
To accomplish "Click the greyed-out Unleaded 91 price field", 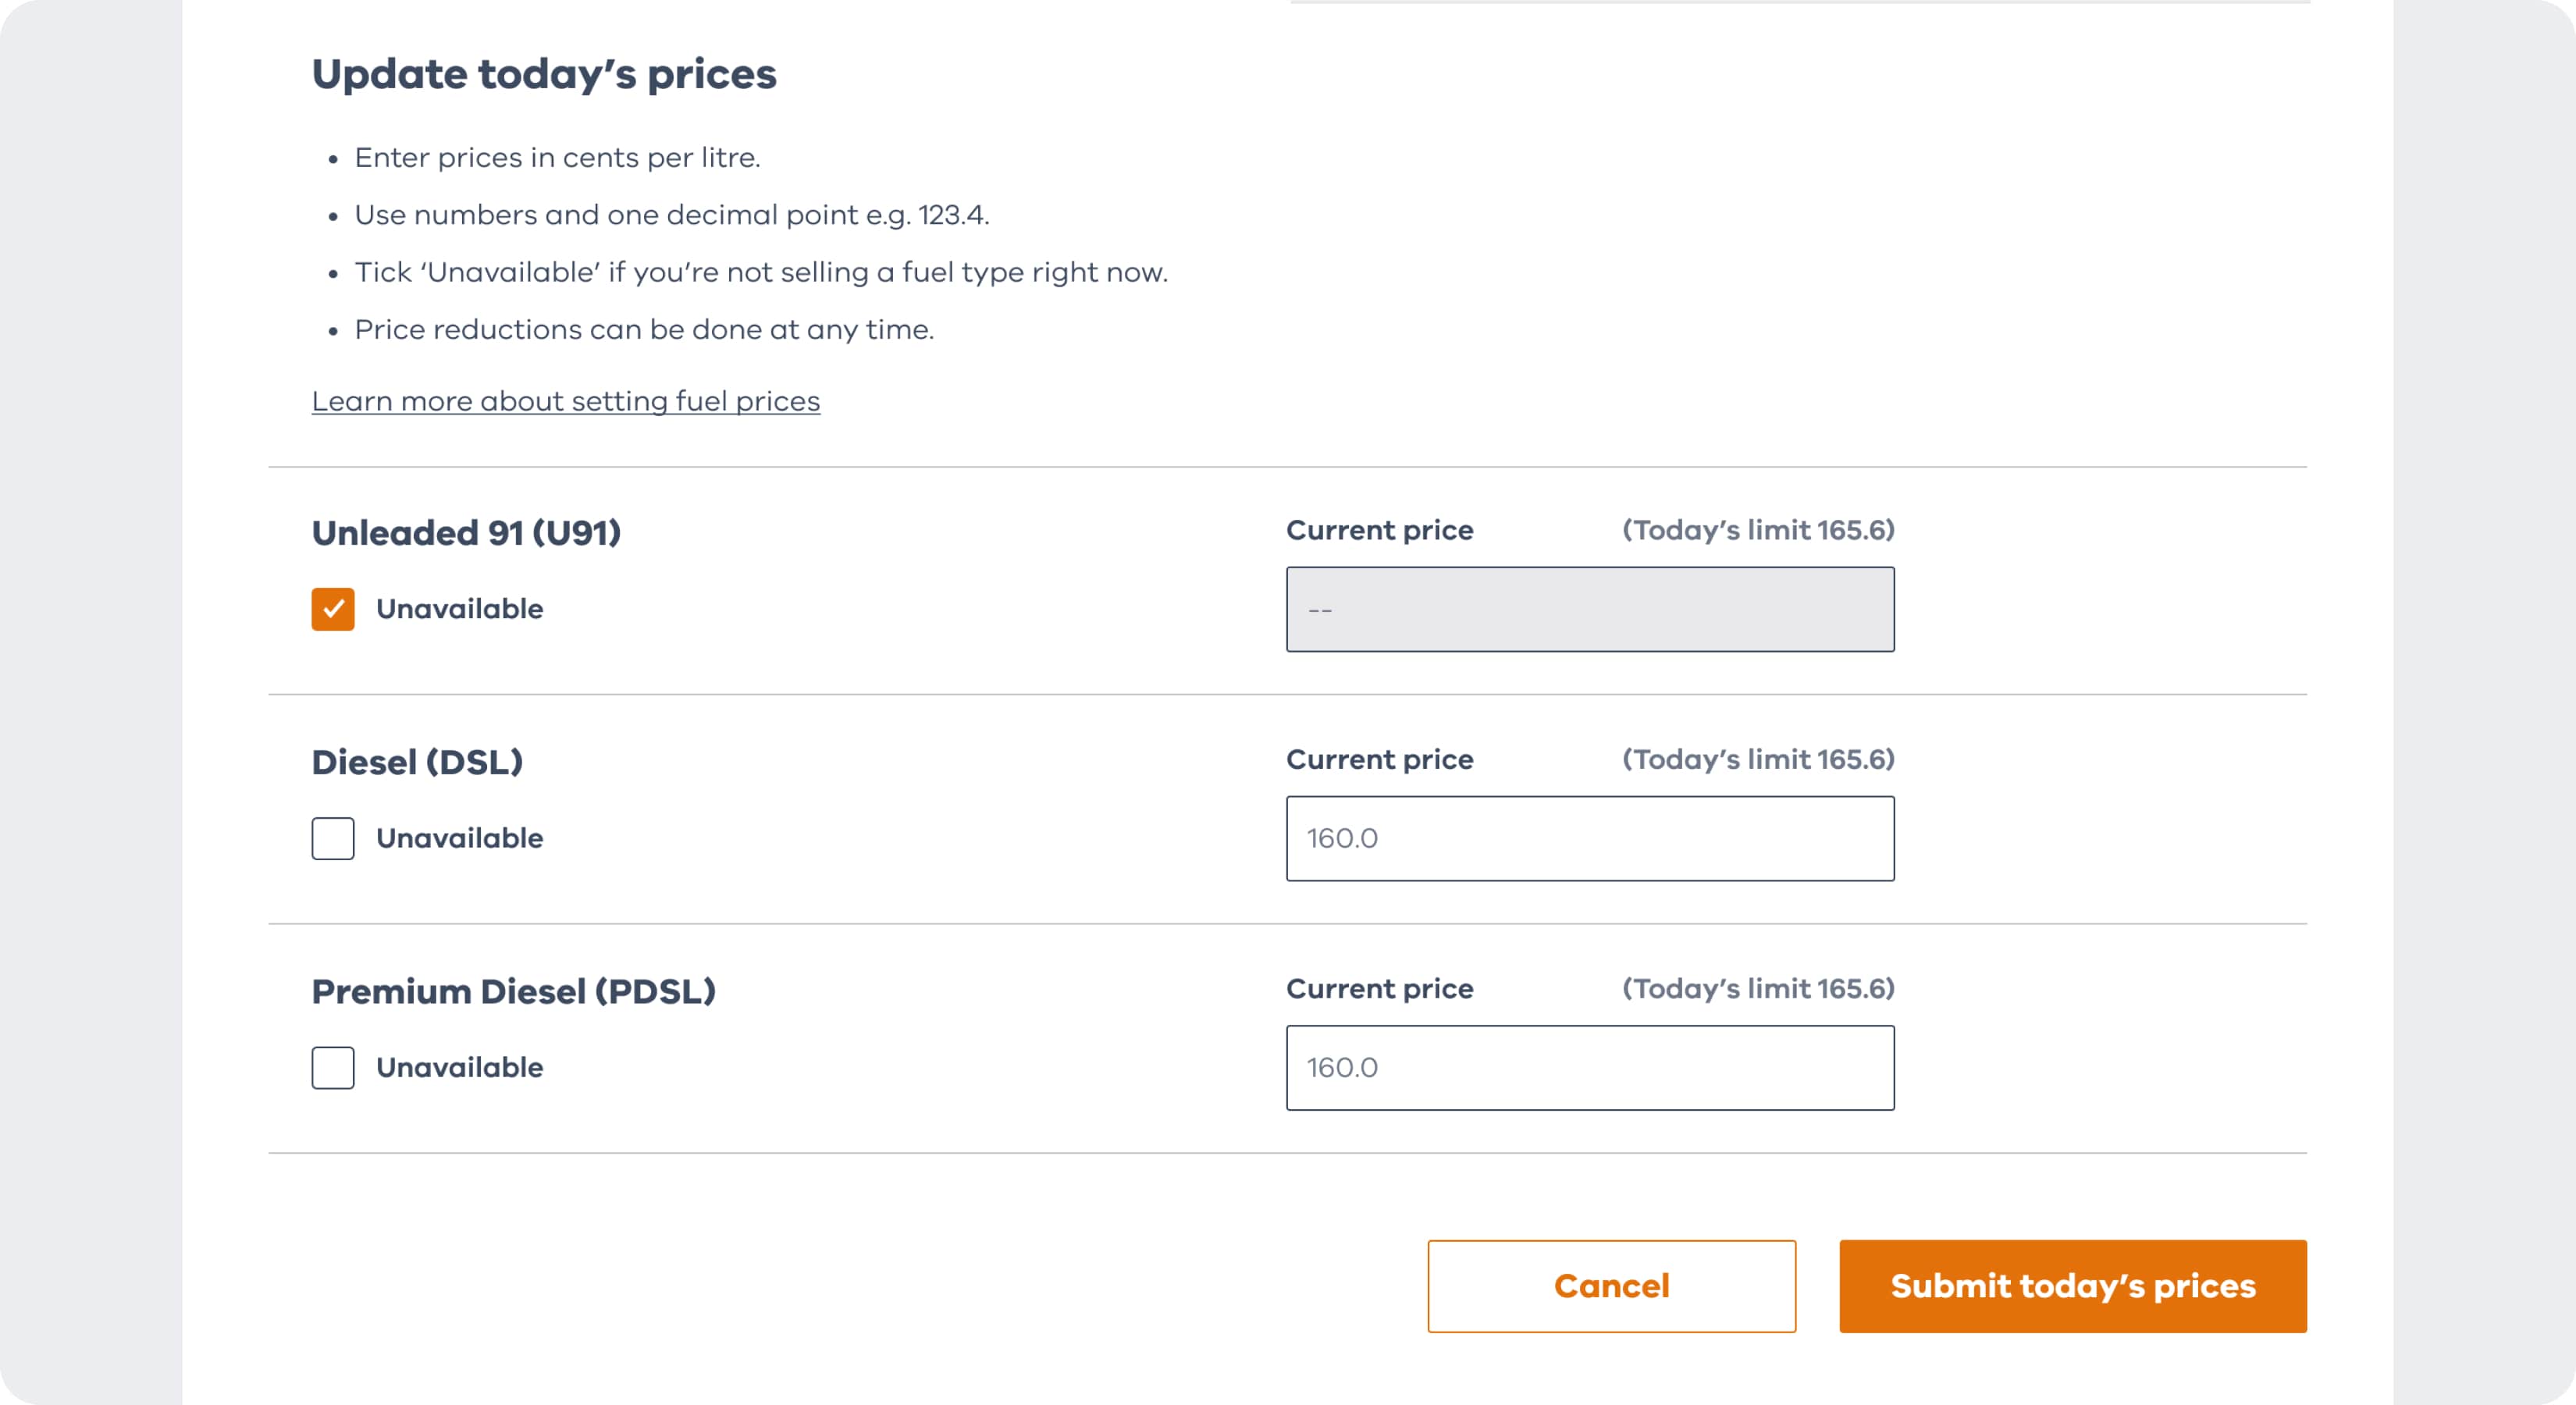I will click(1589, 609).
